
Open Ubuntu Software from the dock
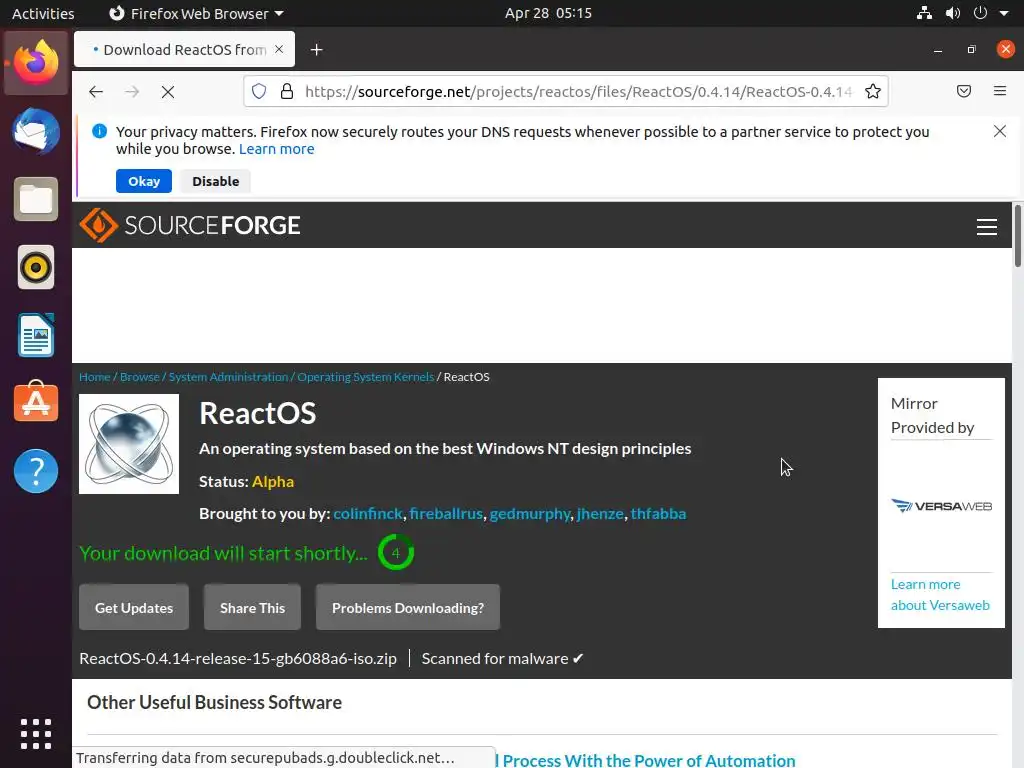[36, 402]
